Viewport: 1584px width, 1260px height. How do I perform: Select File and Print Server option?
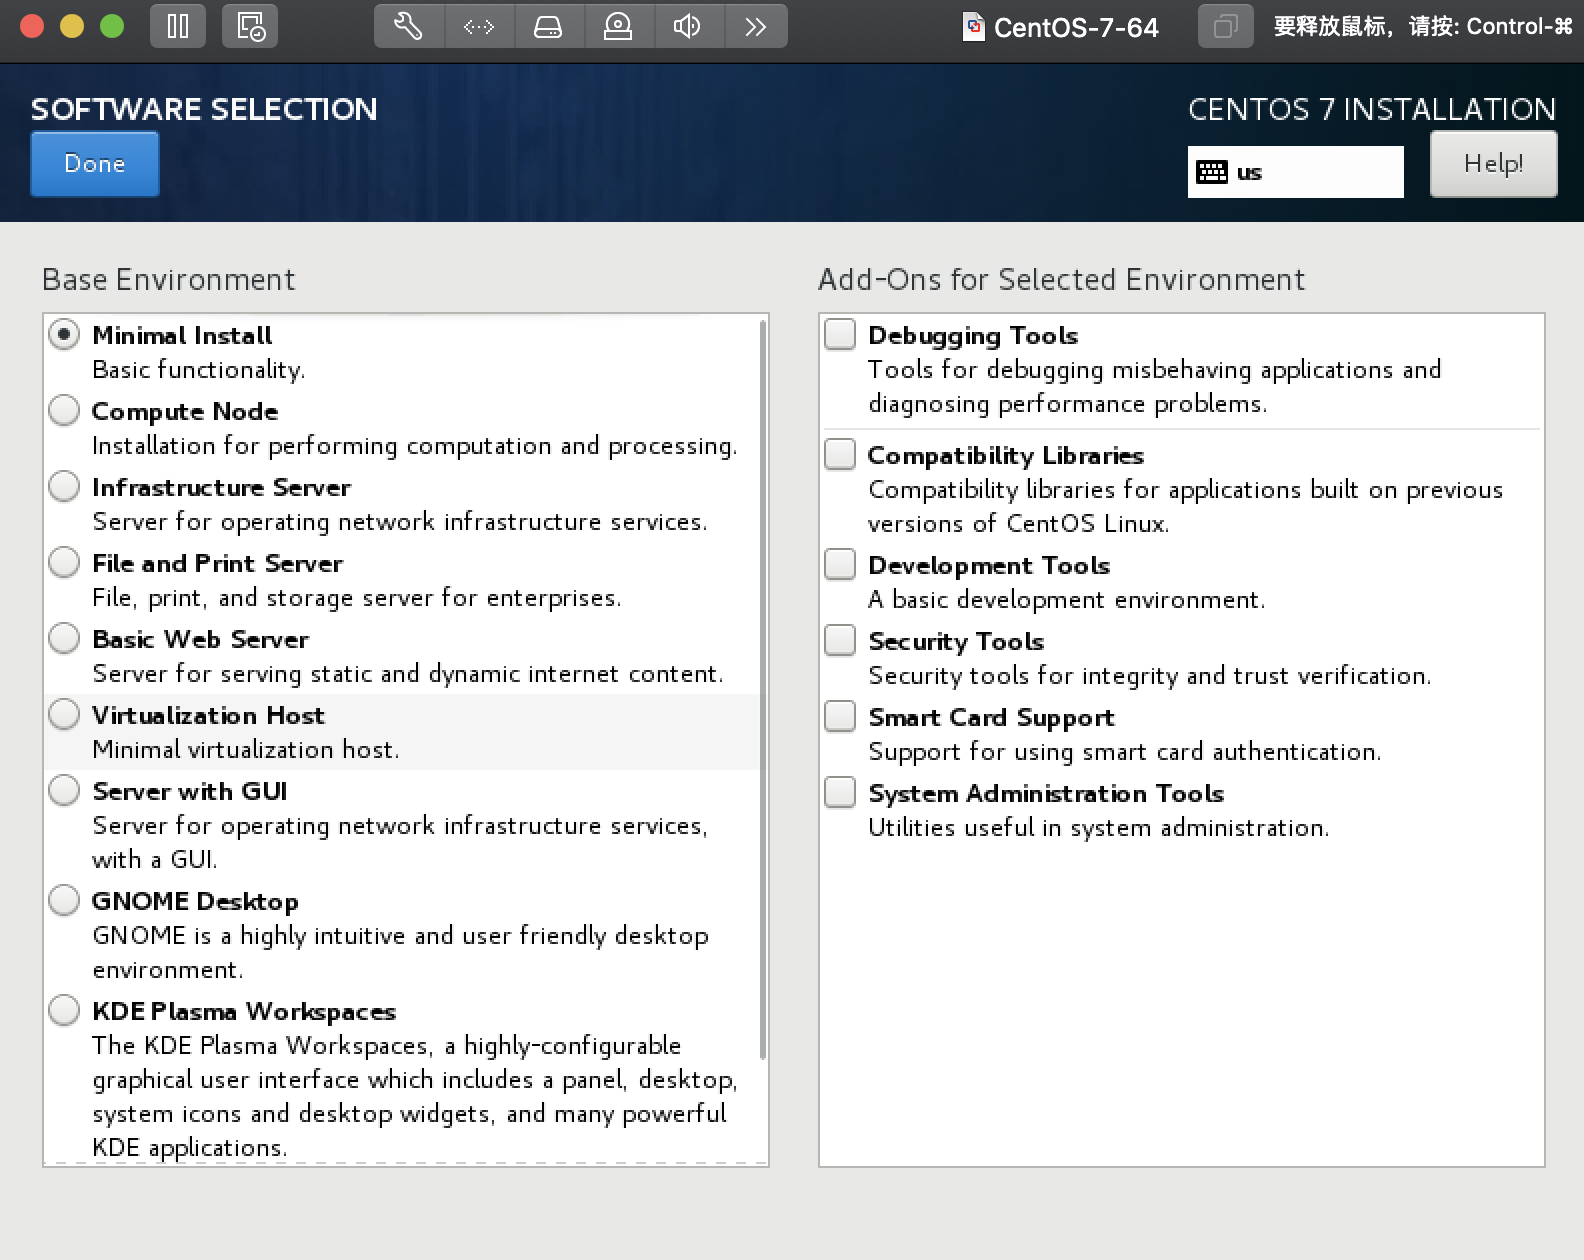click(x=64, y=562)
